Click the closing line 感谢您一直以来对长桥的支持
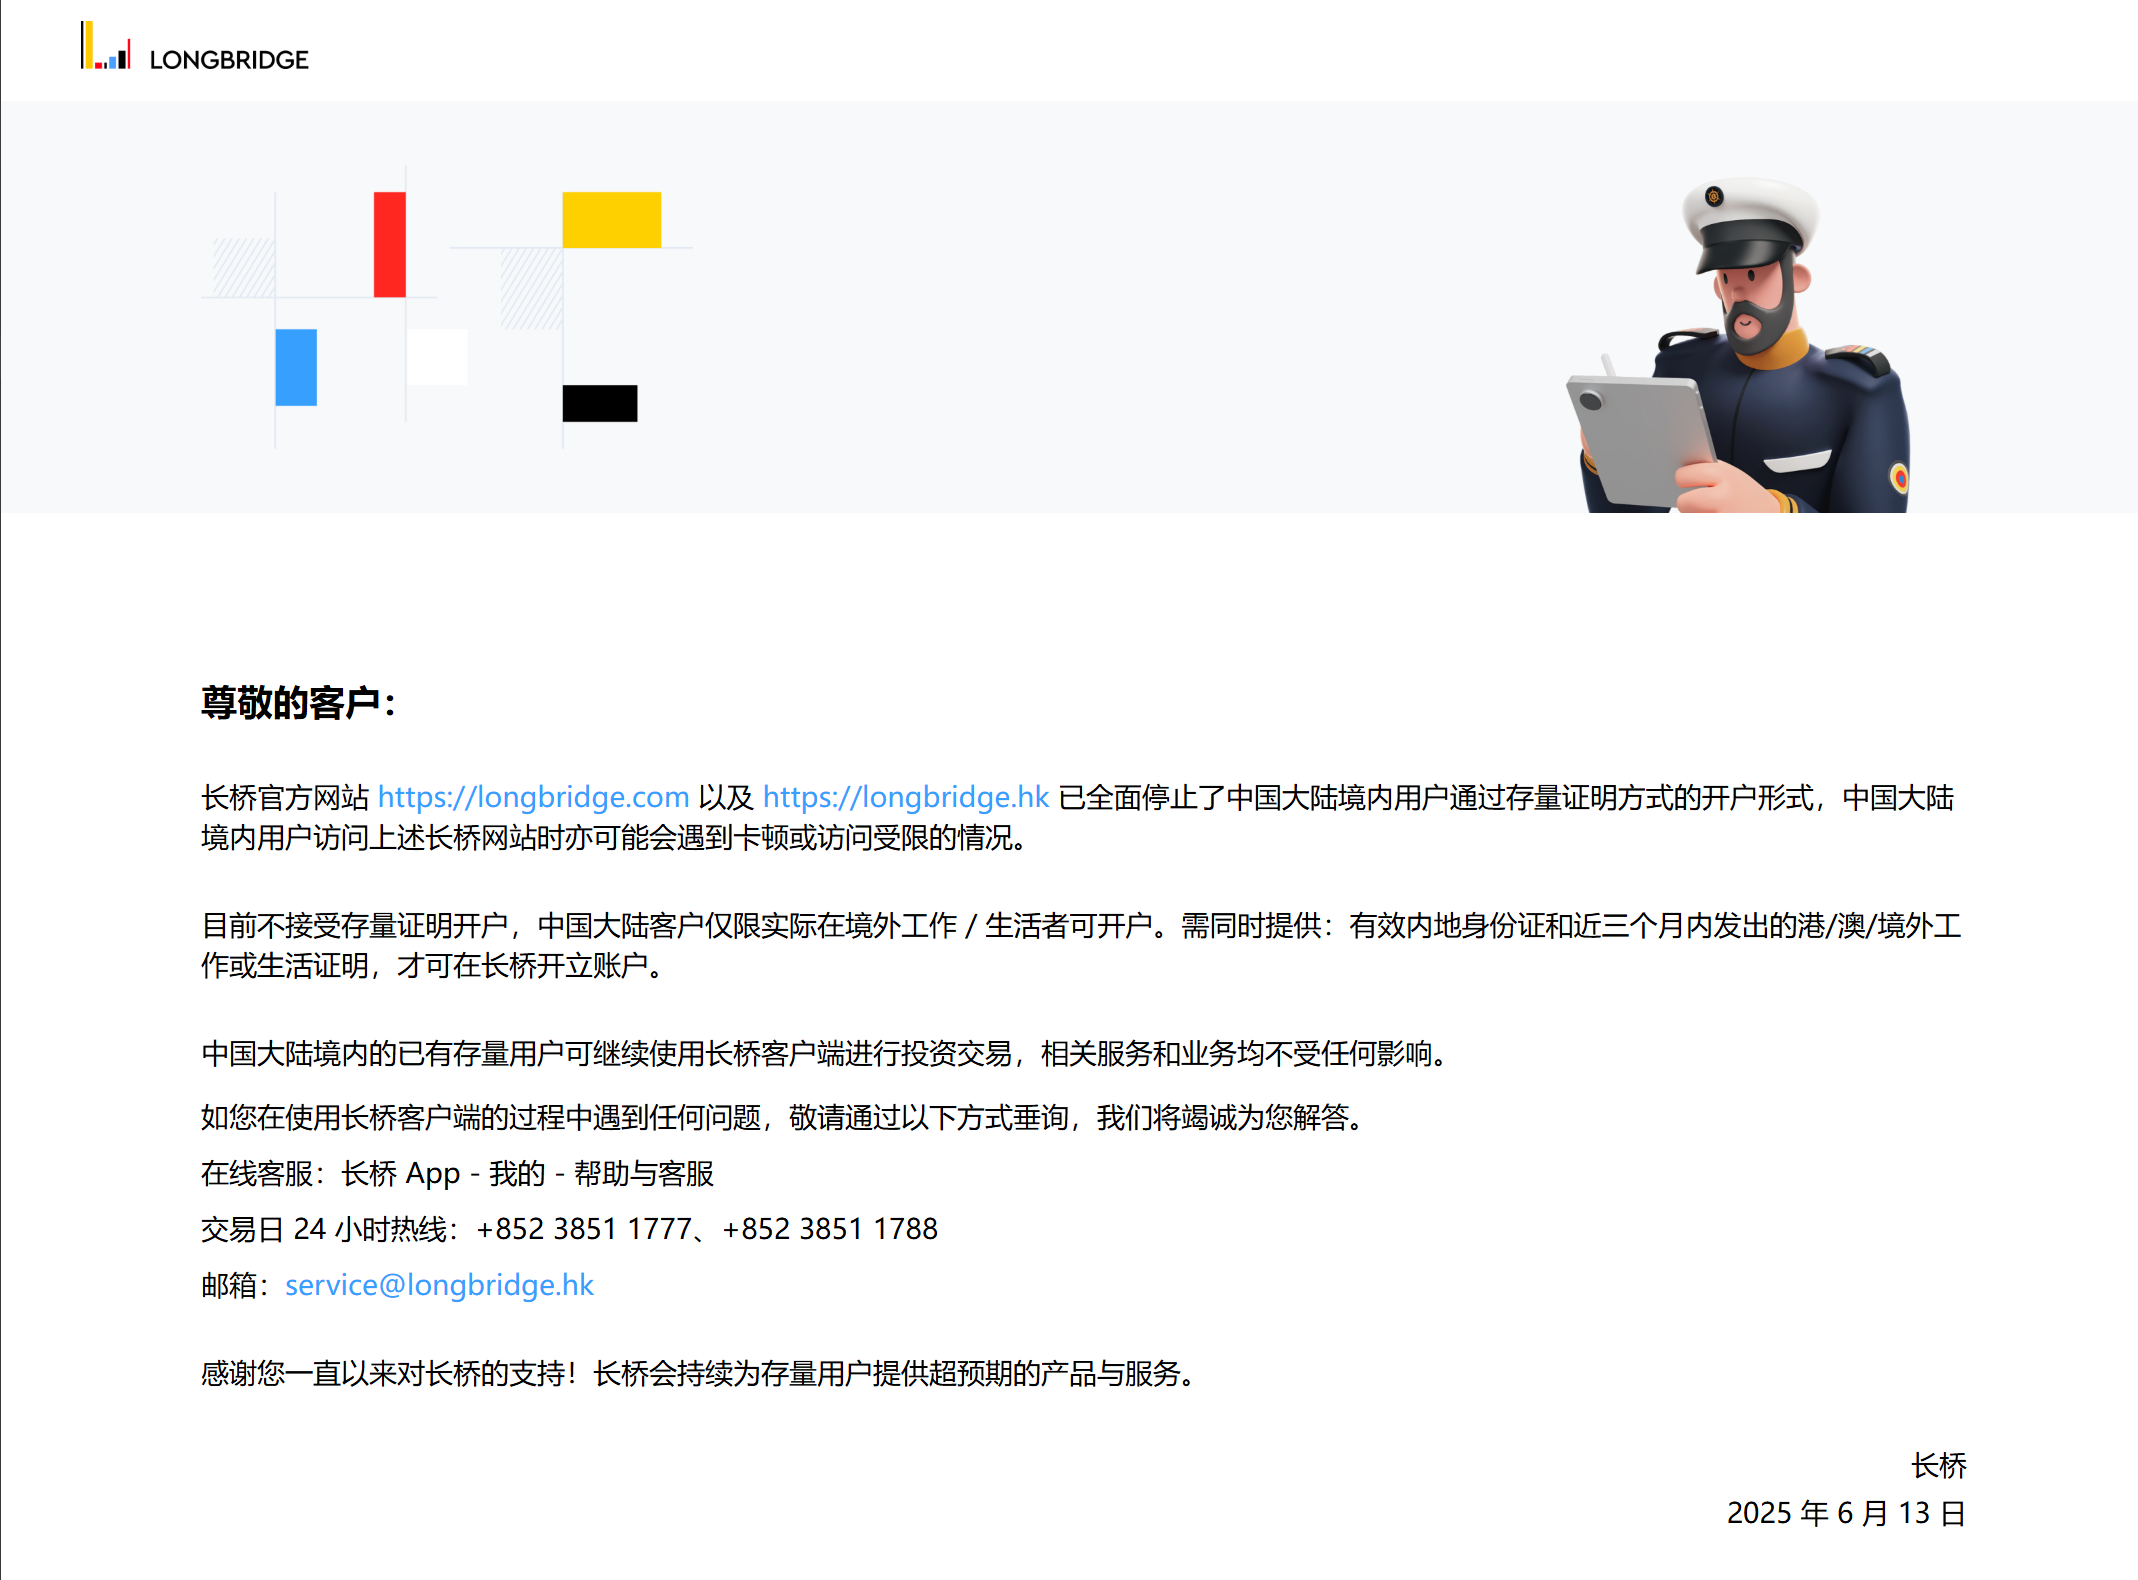The image size is (2138, 1580). pyautogui.click(x=700, y=1373)
